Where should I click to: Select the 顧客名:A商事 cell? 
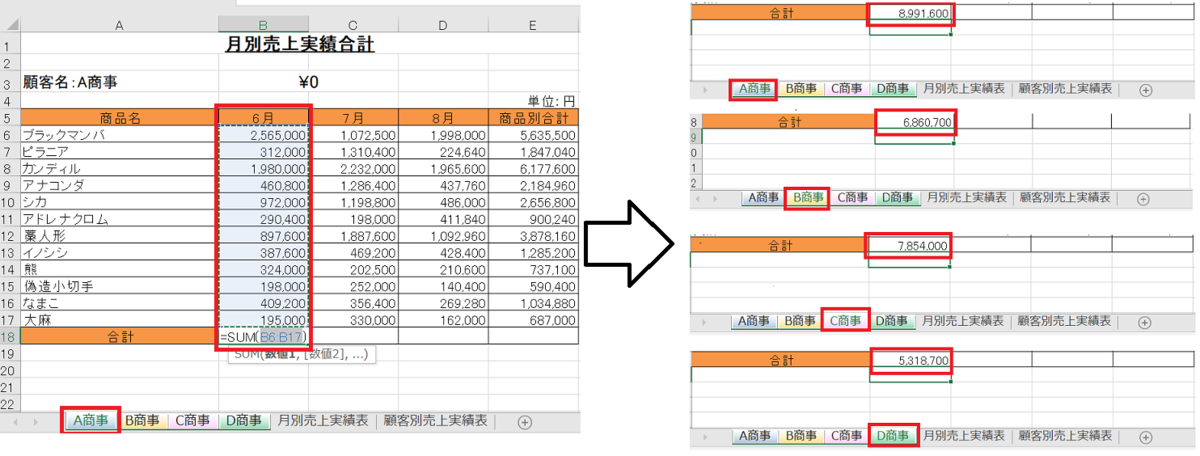(x=119, y=83)
